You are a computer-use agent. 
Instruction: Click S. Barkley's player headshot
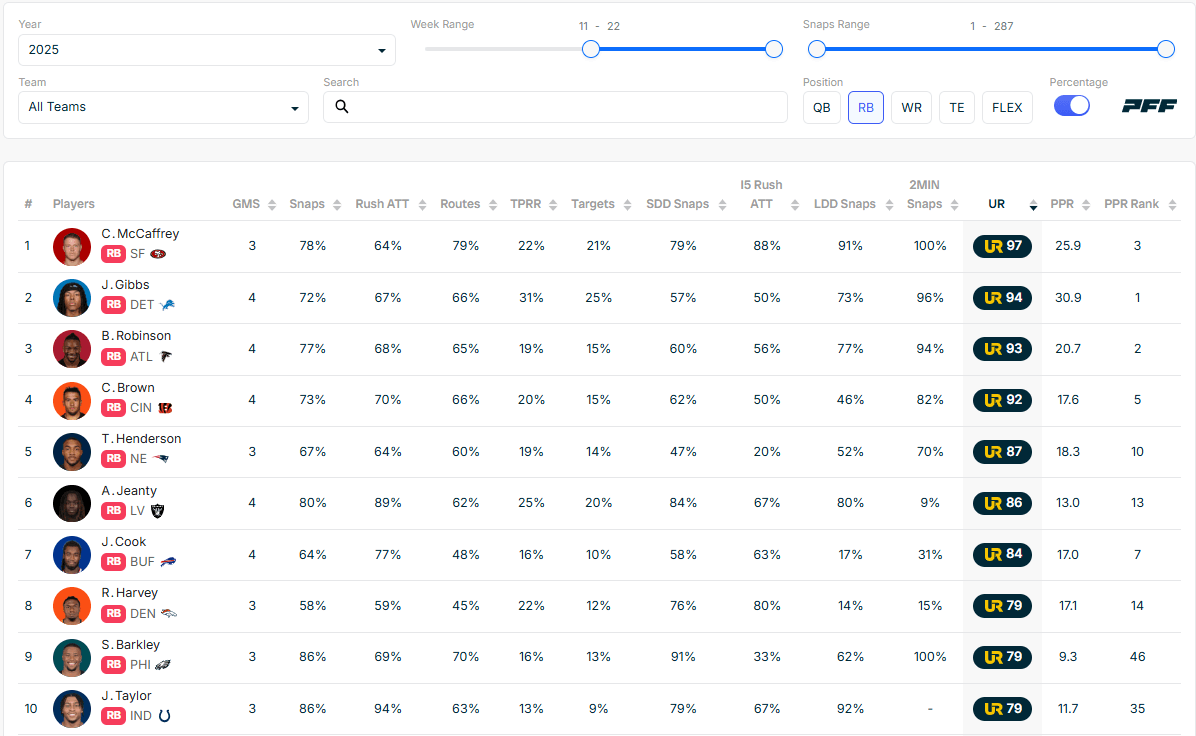(72, 658)
